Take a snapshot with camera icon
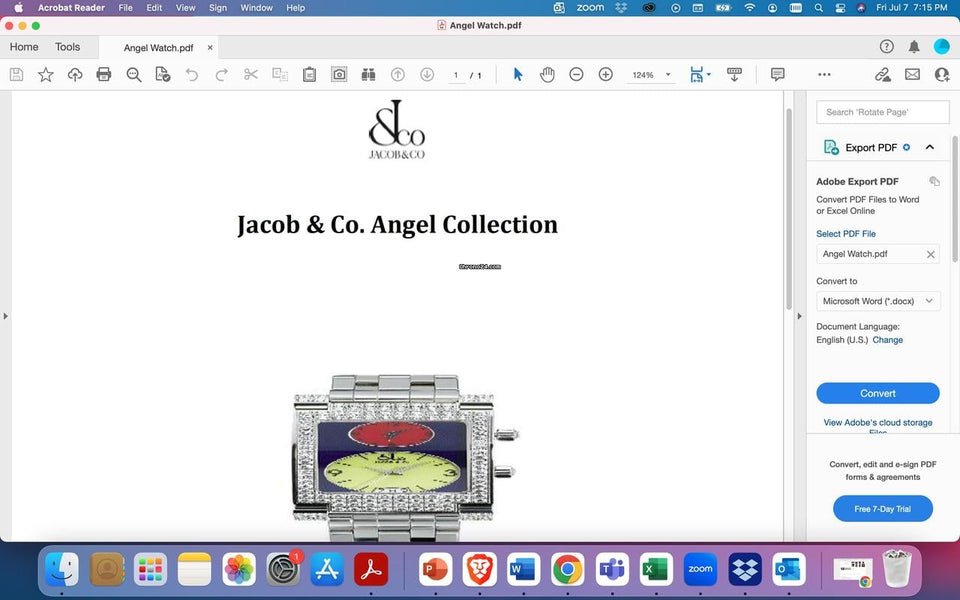 339,75
